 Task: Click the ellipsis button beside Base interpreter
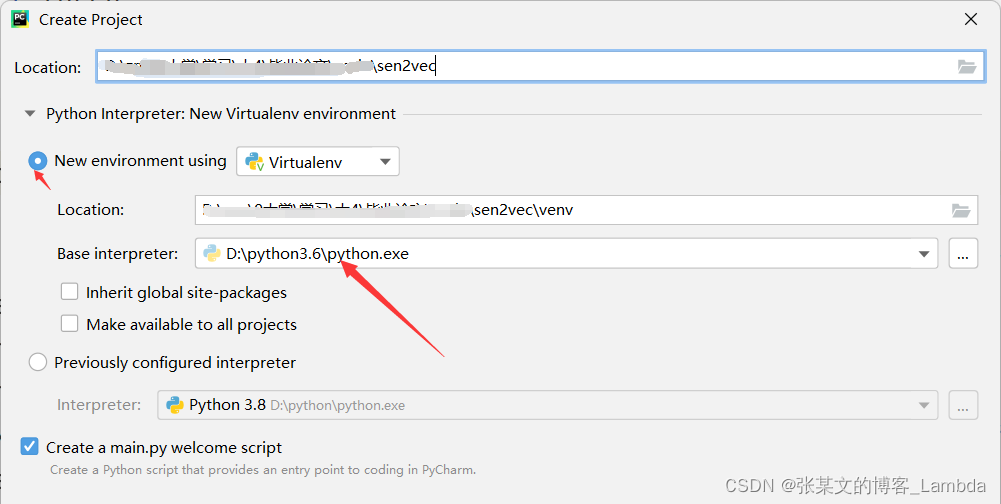point(963,254)
